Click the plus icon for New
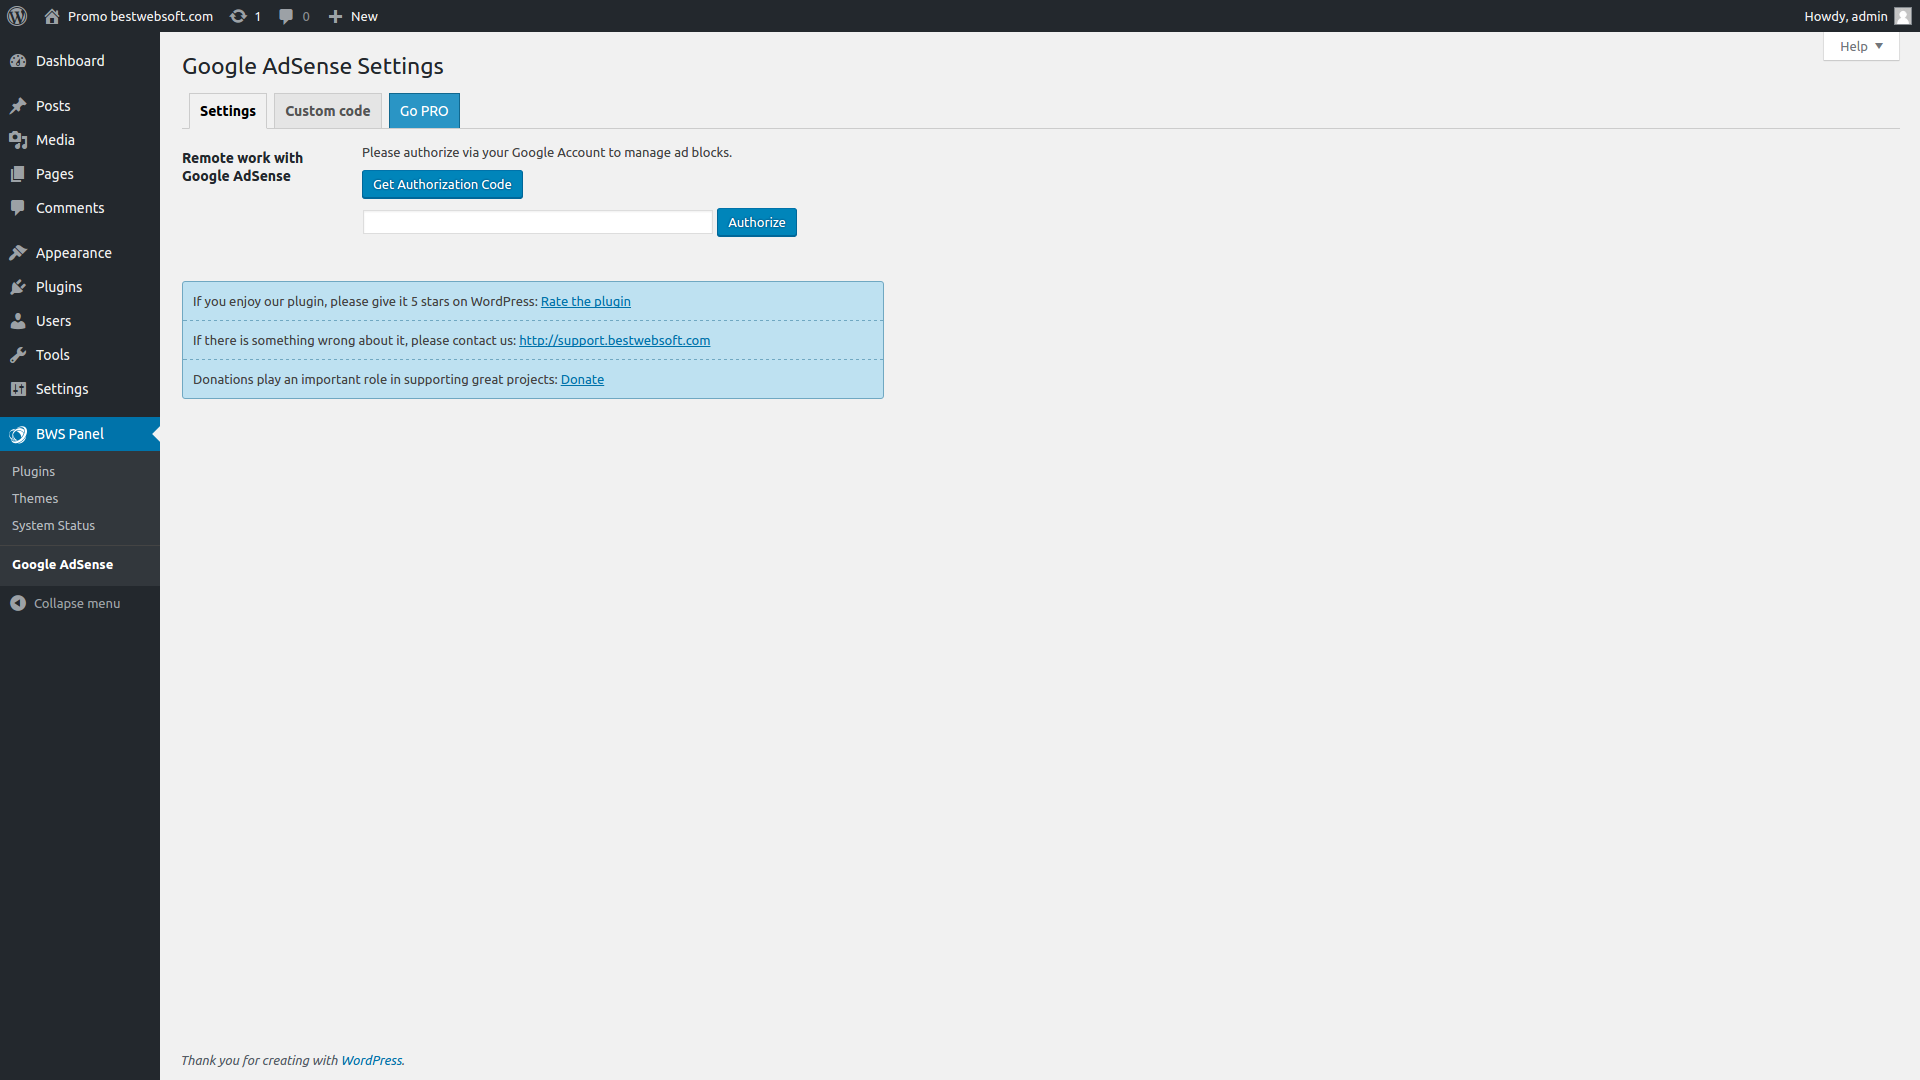1920x1080 pixels. click(336, 16)
